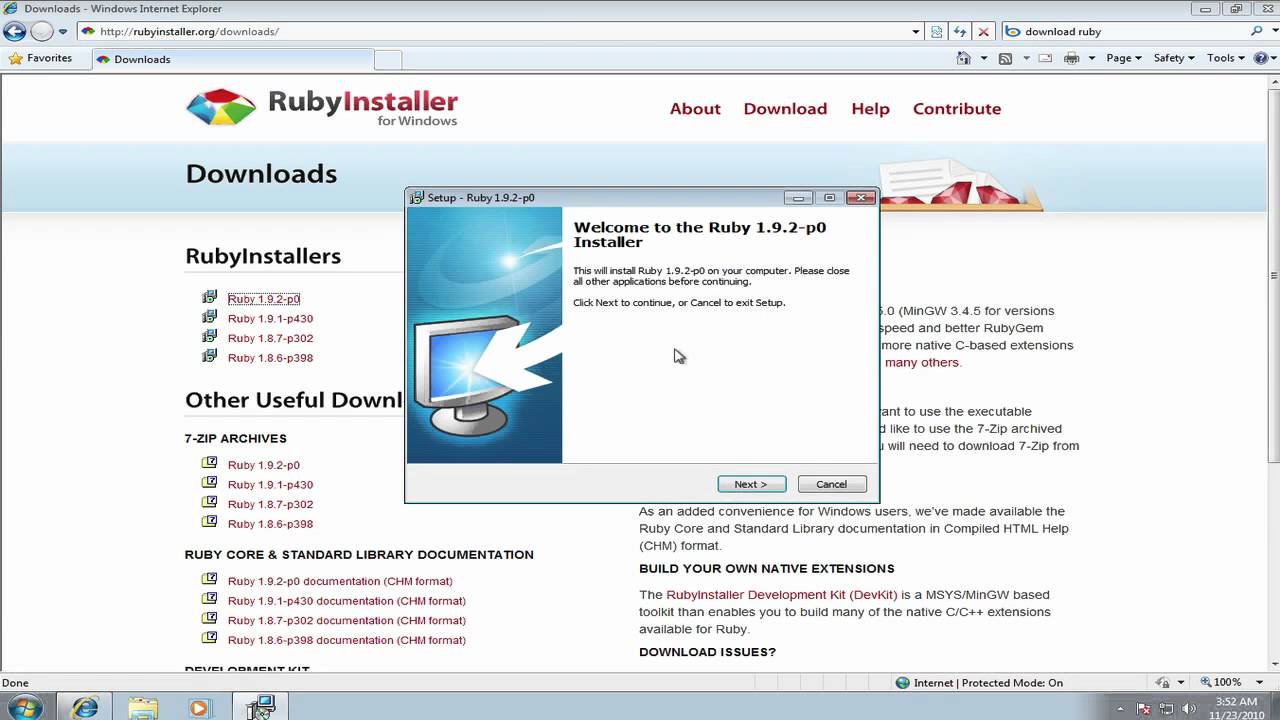Click the 7-Zip Ruby 1.8.6-p398 archive link
This screenshot has height=720, width=1280.
coord(270,524)
